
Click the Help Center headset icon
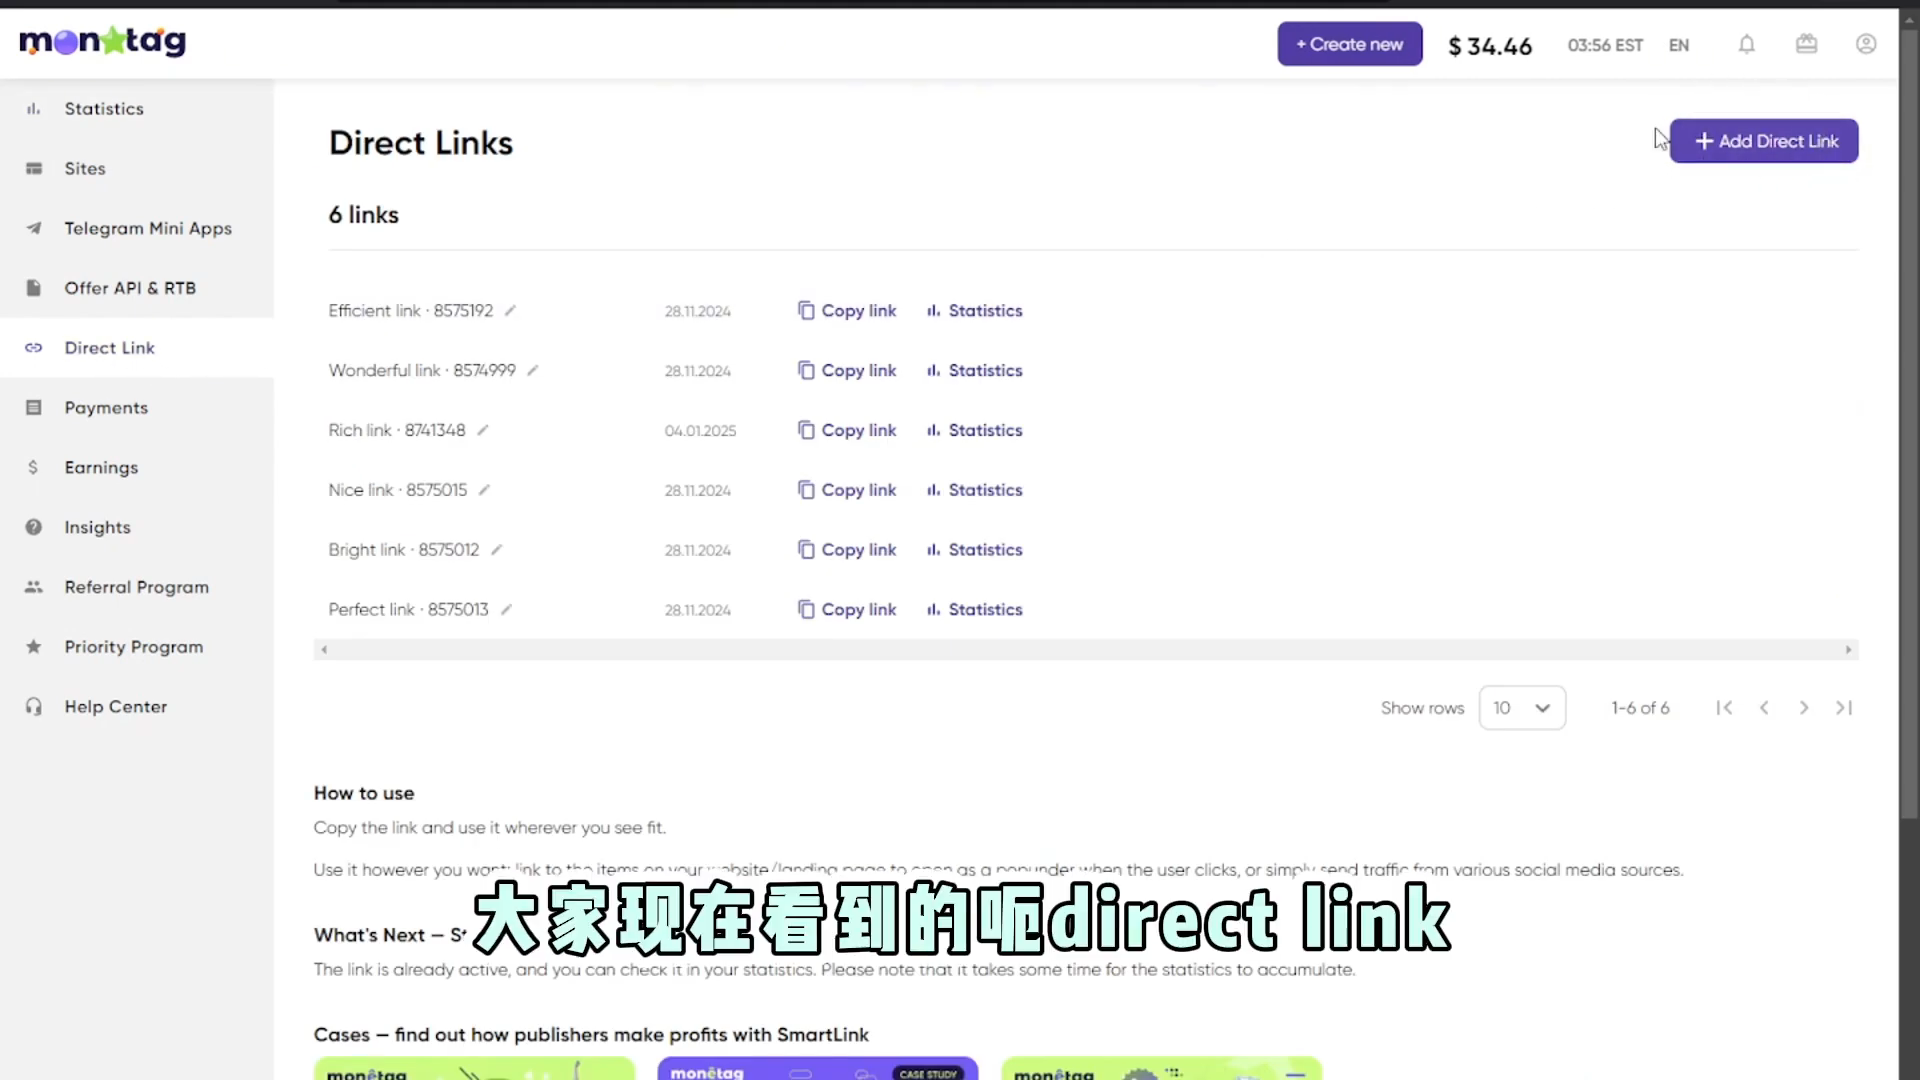point(33,707)
